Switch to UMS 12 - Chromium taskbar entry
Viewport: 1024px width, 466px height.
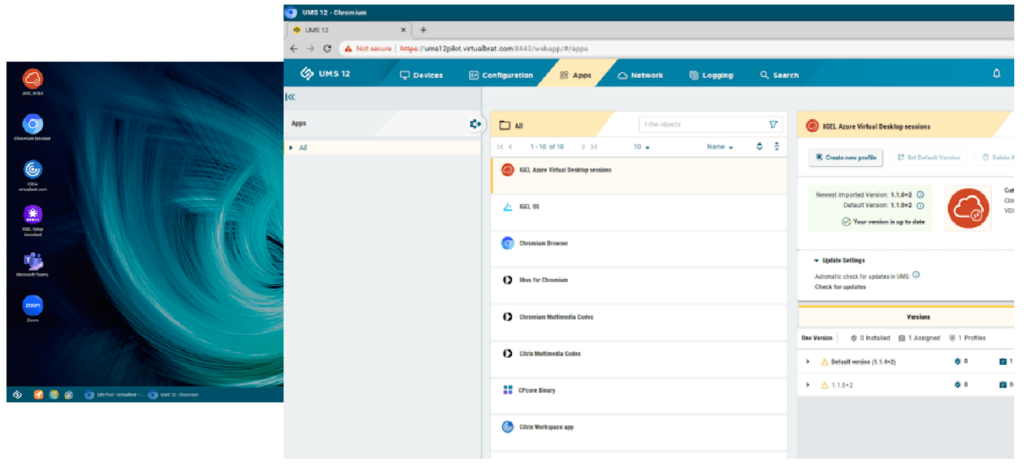tap(173, 394)
